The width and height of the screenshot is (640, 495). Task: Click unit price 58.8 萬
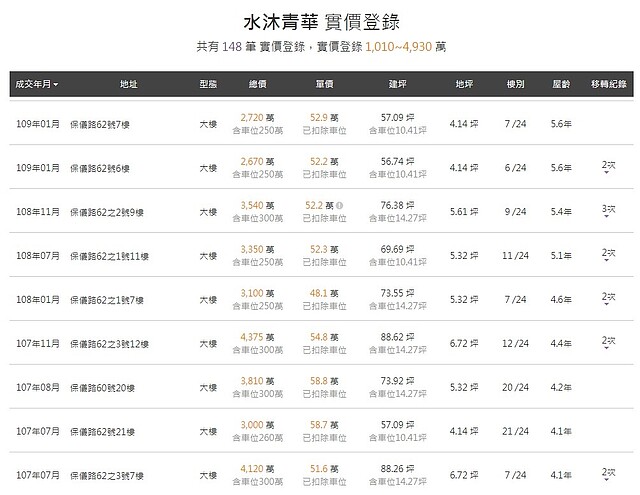pyautogui.click(x=324, y=381)
